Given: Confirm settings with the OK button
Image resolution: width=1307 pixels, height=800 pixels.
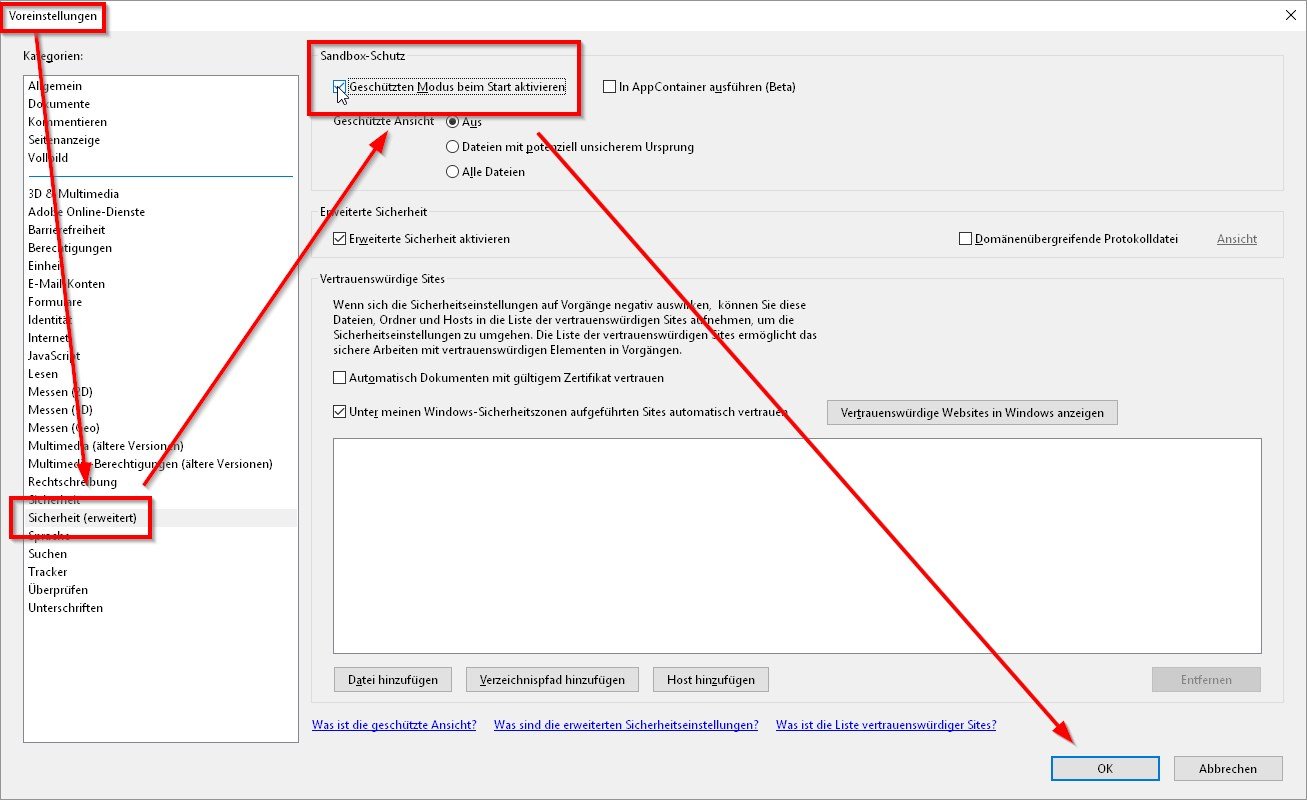Looking at the screenshot, I should tap(1104, 768).
